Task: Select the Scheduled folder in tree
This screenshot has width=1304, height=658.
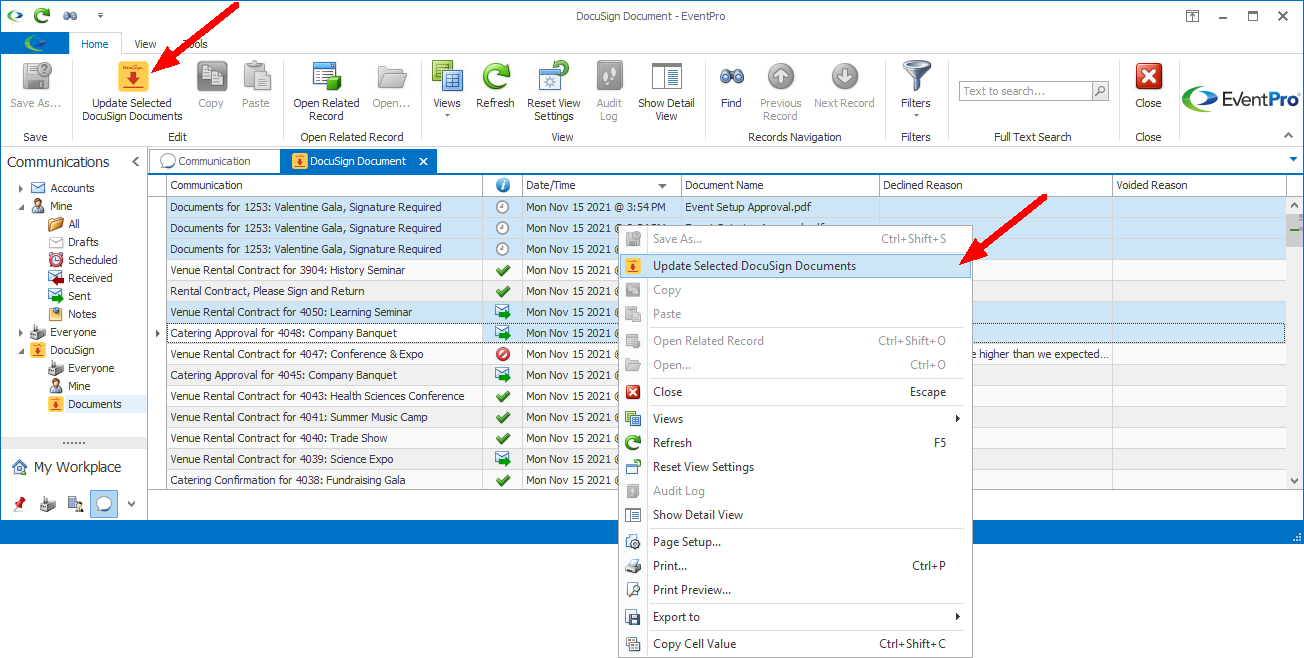Action: (x=92, y=260)
